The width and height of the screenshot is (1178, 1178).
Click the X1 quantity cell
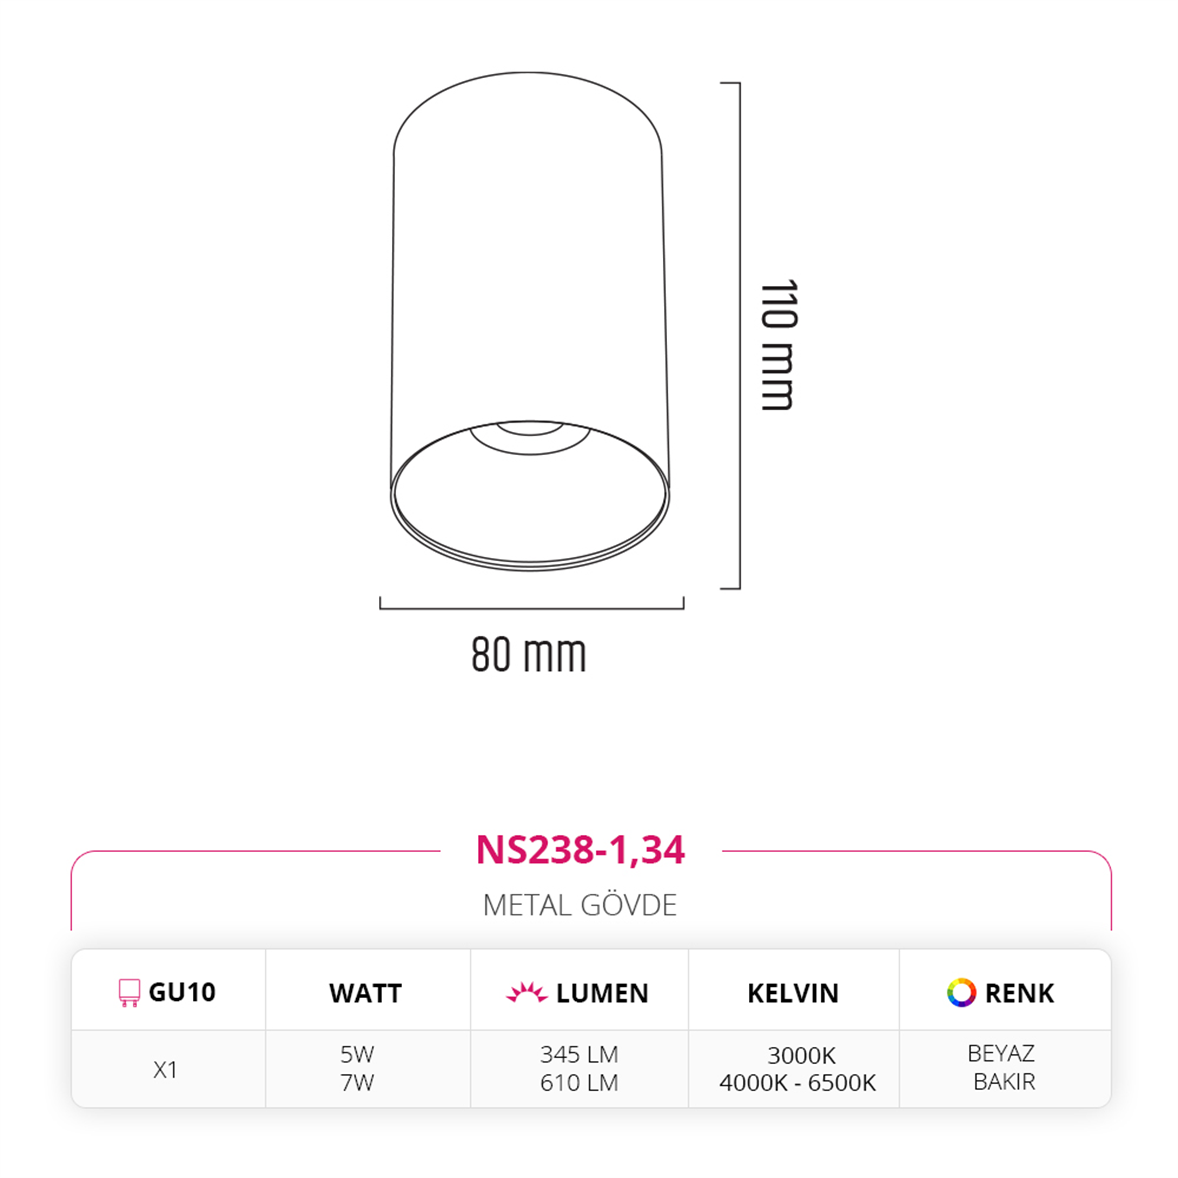pyautogui.click(x=165, y=1069)
